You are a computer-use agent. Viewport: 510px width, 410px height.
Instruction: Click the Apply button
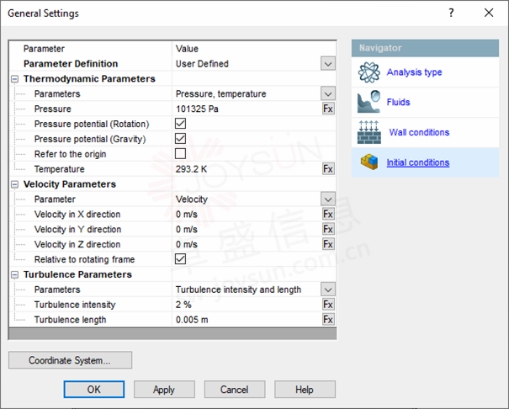tap(164, 389)
